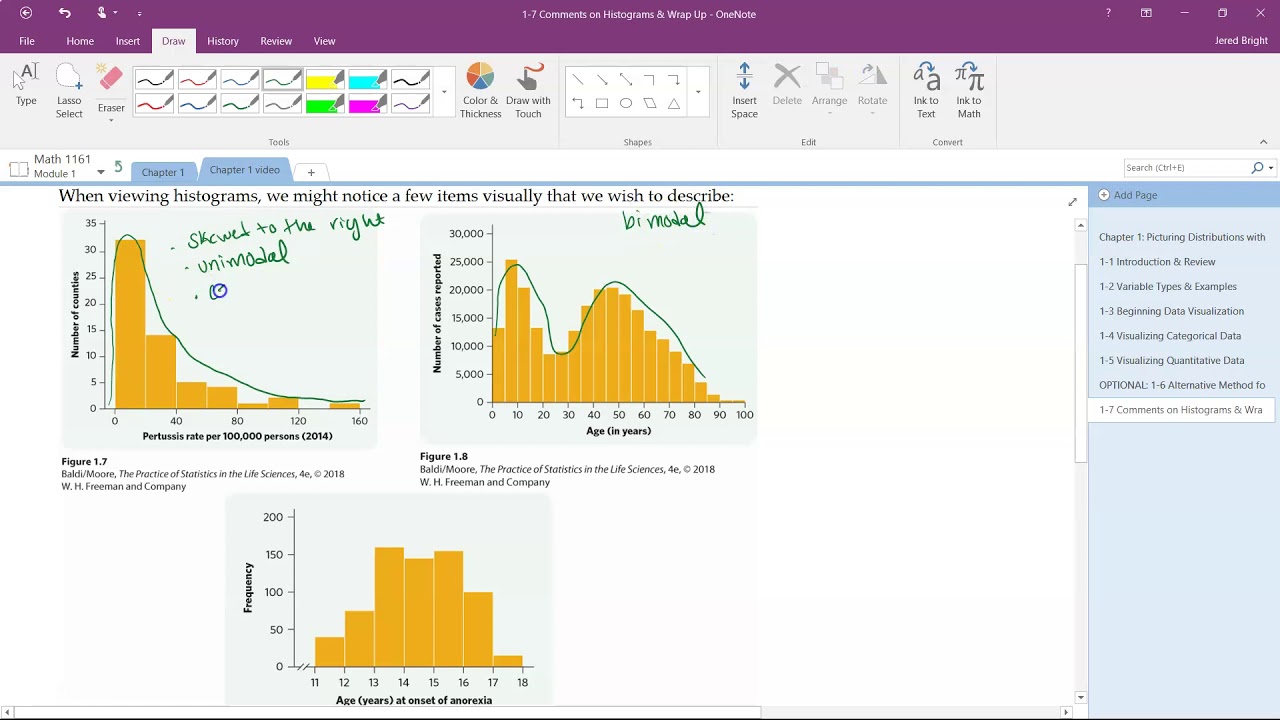Insert Space on the page

point(744,91)
